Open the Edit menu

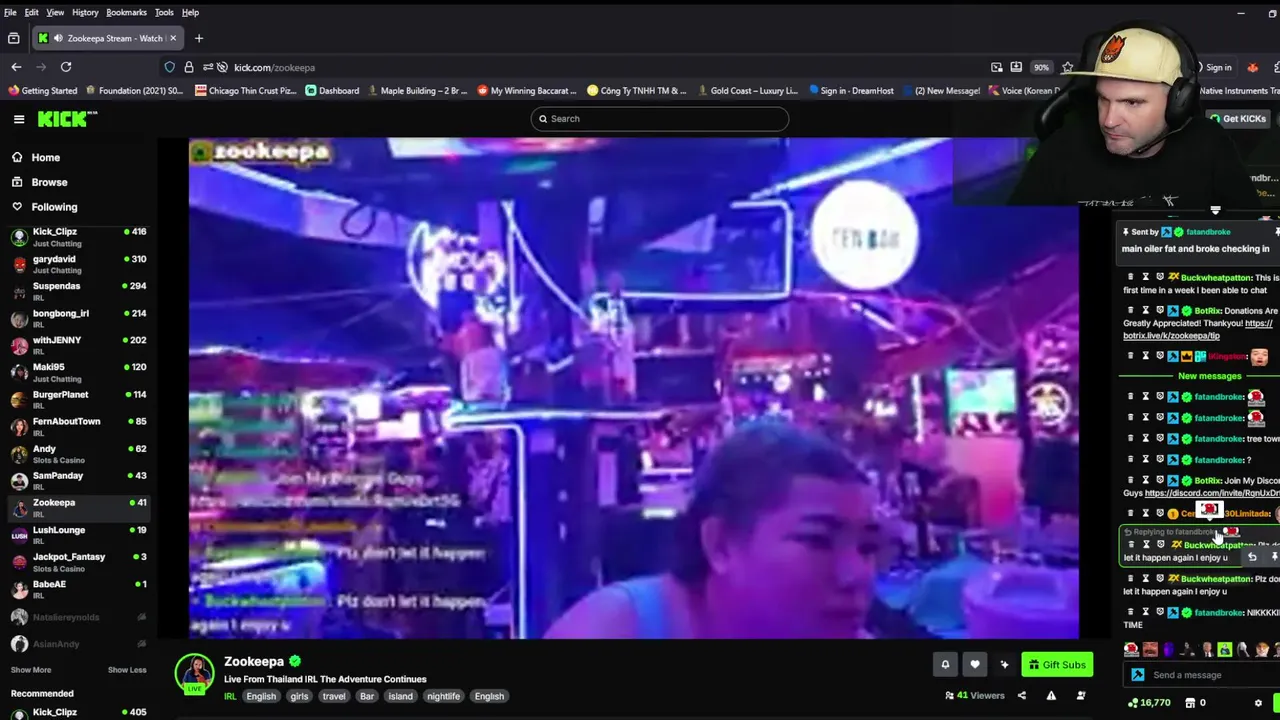(x=32, y=12)
